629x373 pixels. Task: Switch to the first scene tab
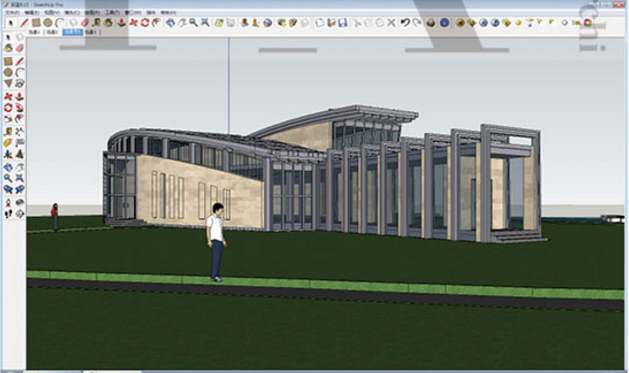35,32
